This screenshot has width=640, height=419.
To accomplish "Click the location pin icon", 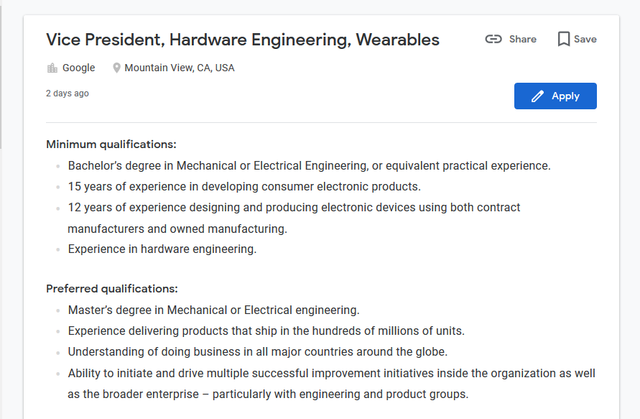I will 116,68.
